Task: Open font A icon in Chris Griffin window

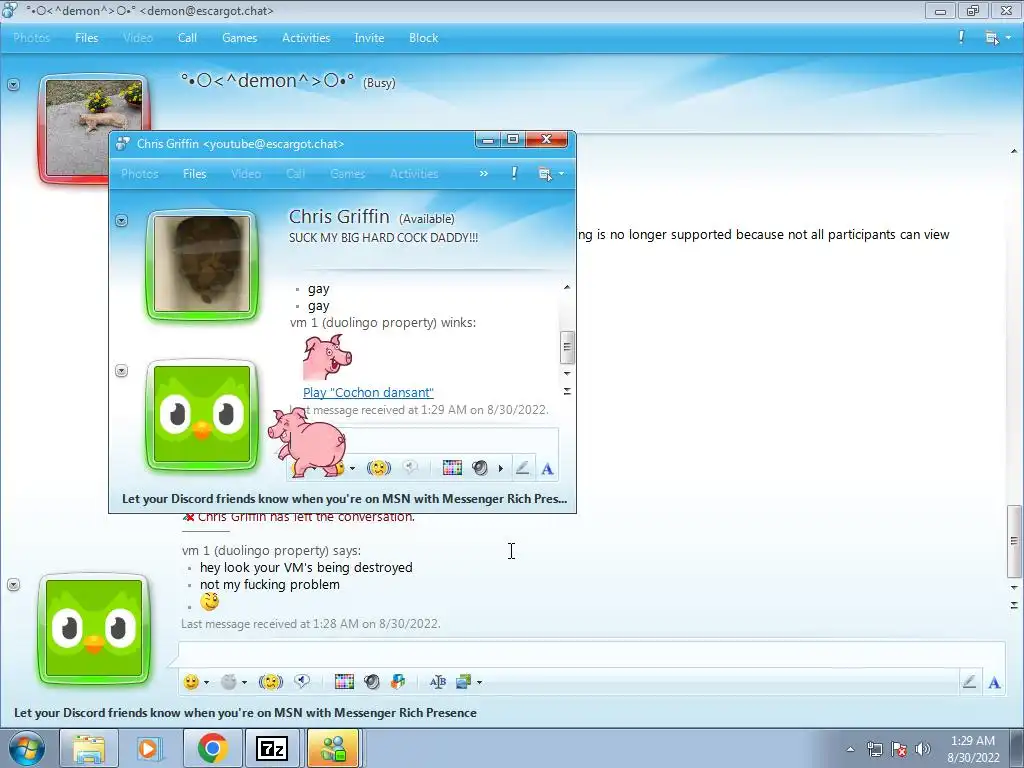Action: [x=547, y=468]
